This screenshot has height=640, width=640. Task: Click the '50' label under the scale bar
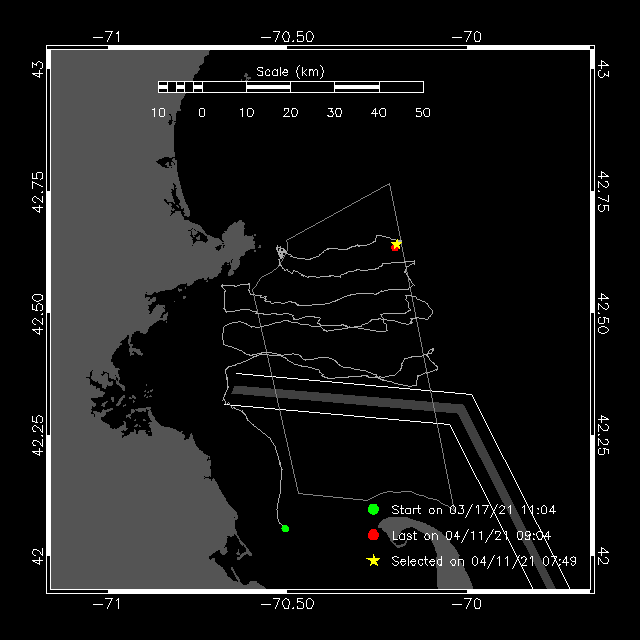click(x=423, y=113)
